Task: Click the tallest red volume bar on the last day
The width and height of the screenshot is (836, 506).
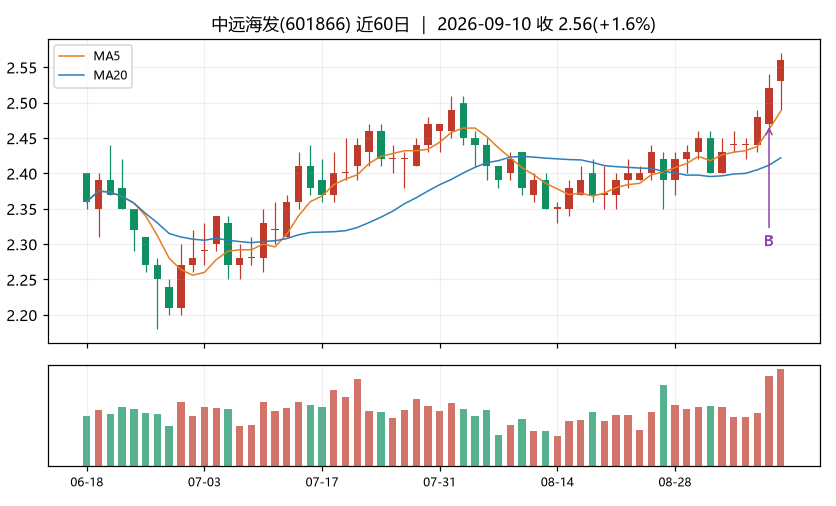Action: (x=781, y=417)
